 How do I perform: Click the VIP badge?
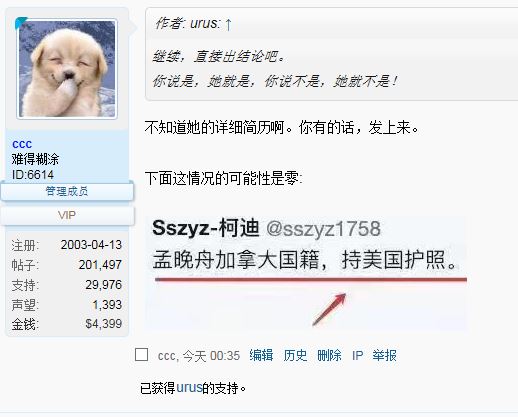tap(67, 215)
